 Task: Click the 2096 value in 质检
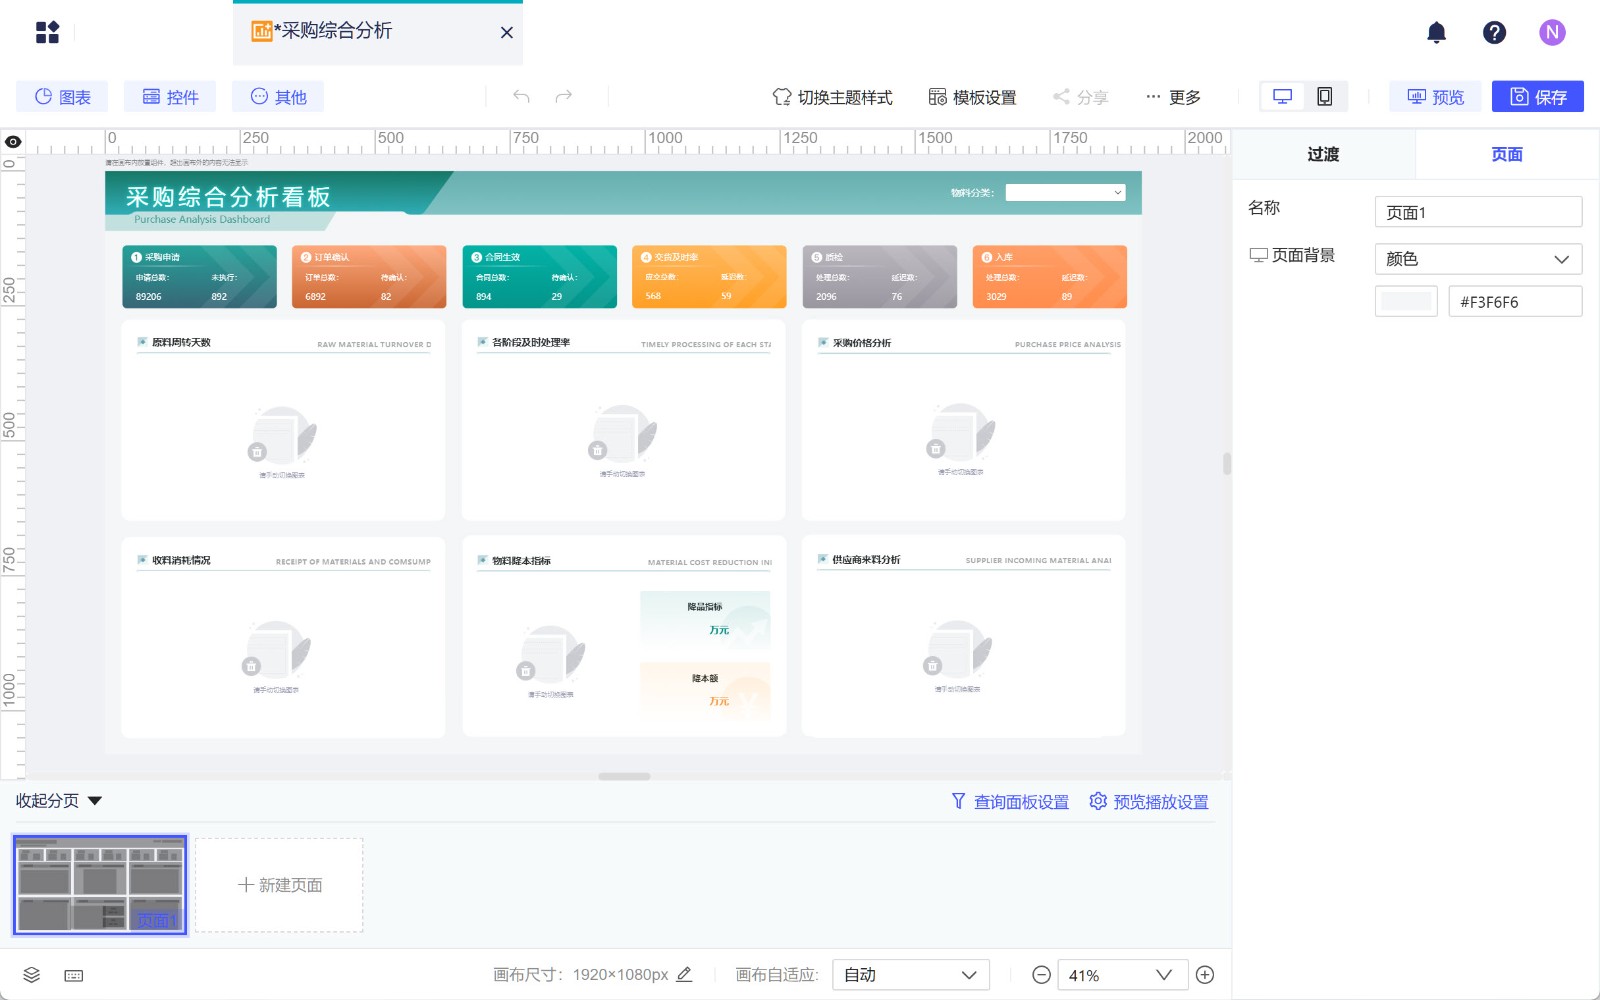(x=826, y=297)
